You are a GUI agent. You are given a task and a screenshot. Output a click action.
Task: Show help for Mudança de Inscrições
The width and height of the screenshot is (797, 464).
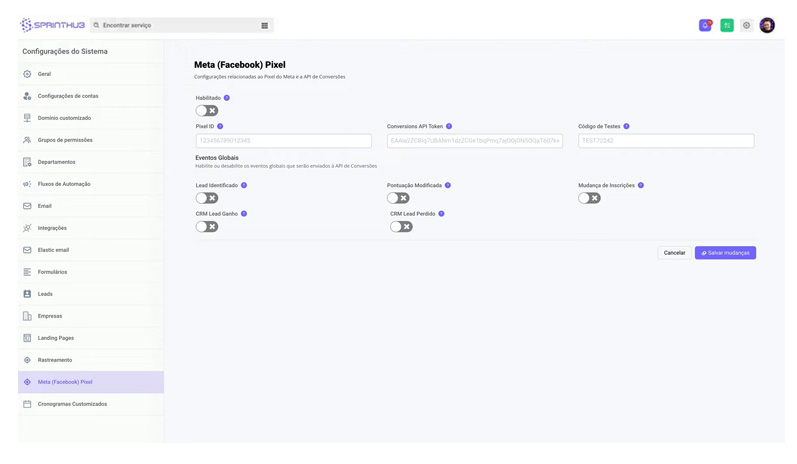tap(640, 185)
